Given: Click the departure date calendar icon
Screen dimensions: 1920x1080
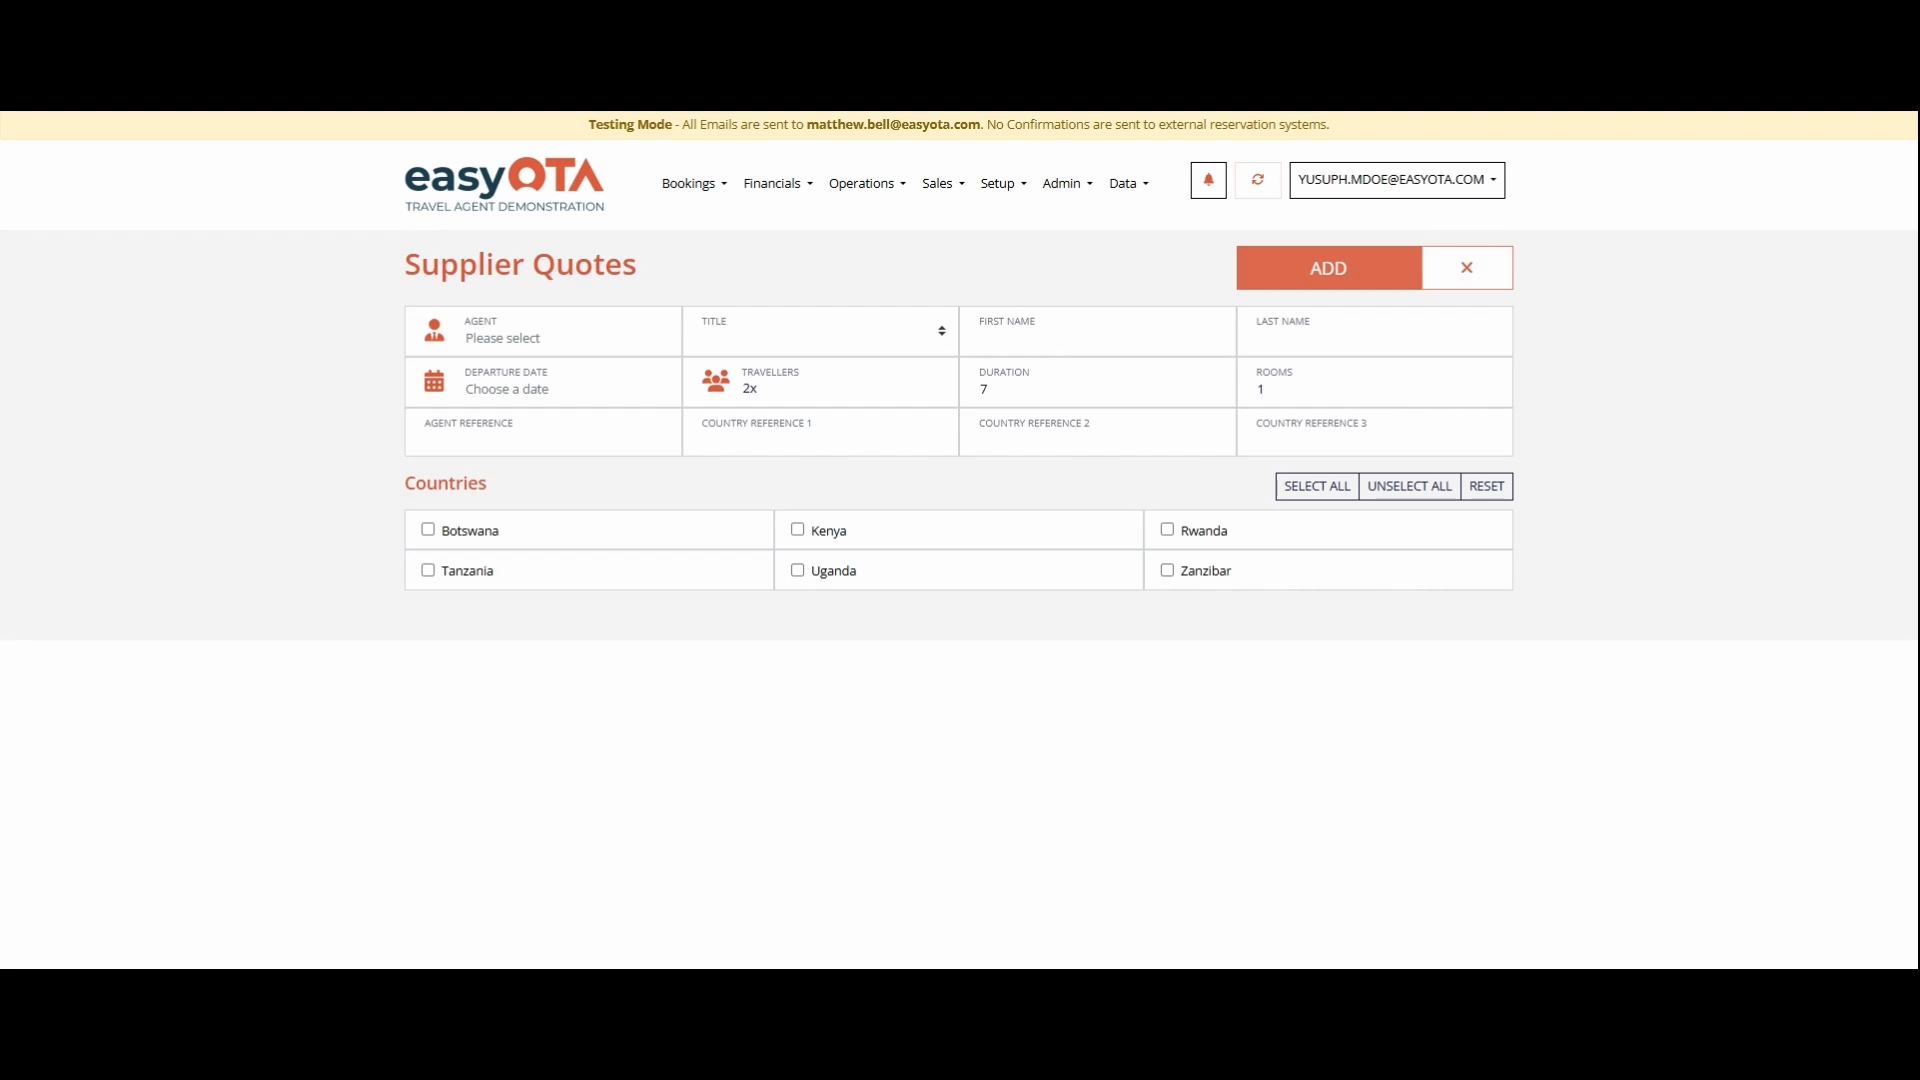Looking at the screenshot, I should [434, 381].
